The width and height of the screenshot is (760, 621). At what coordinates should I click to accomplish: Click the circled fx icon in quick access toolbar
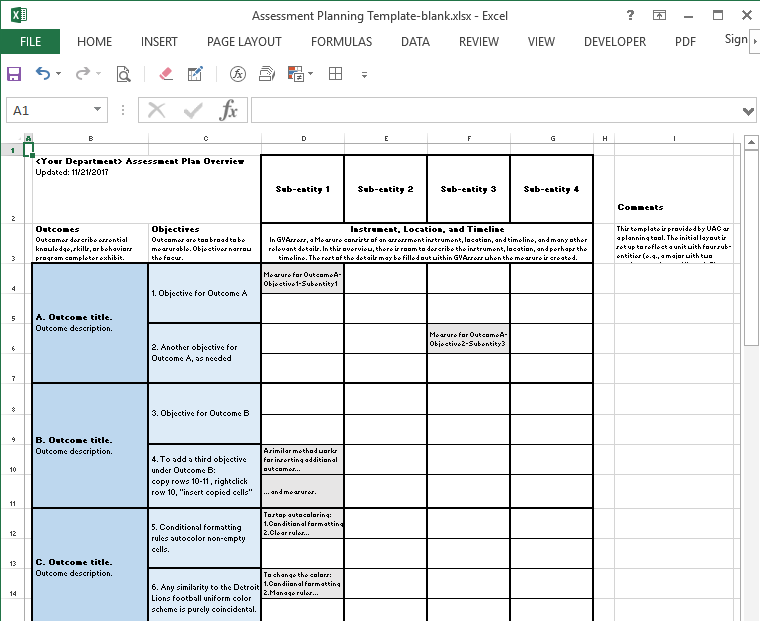(238, 74)
